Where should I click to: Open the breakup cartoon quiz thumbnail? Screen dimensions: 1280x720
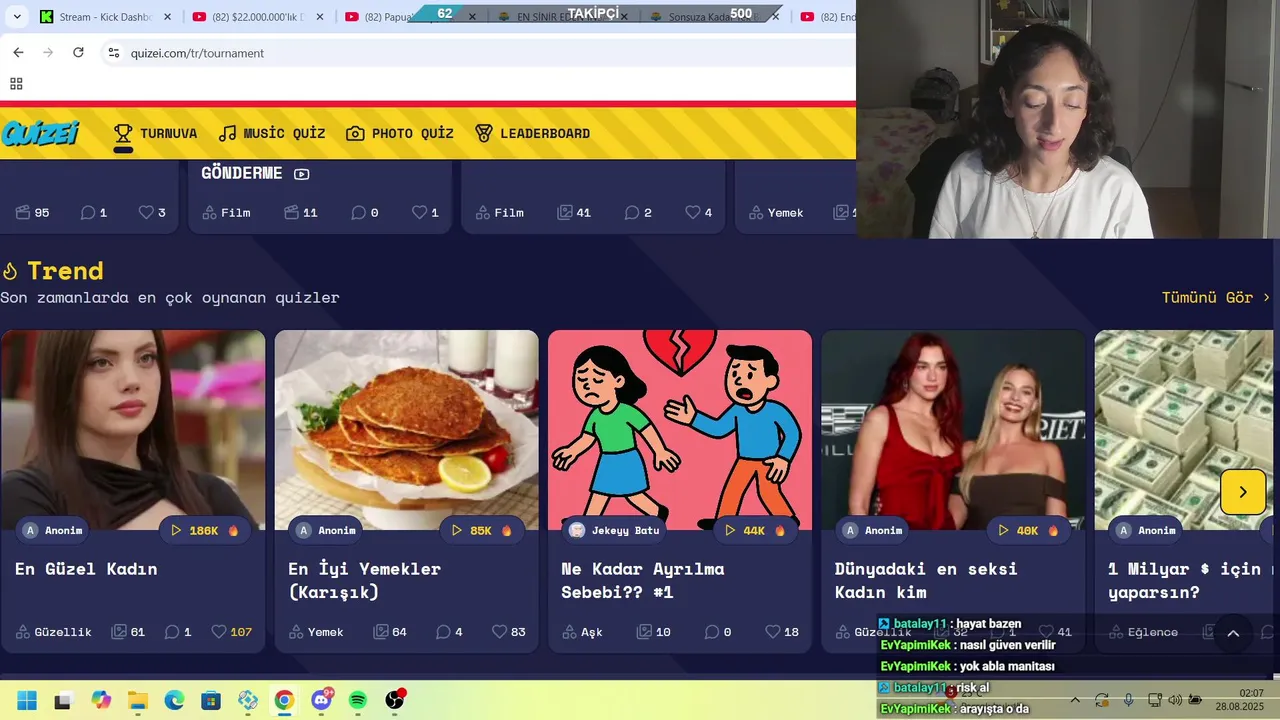(680, 430)
